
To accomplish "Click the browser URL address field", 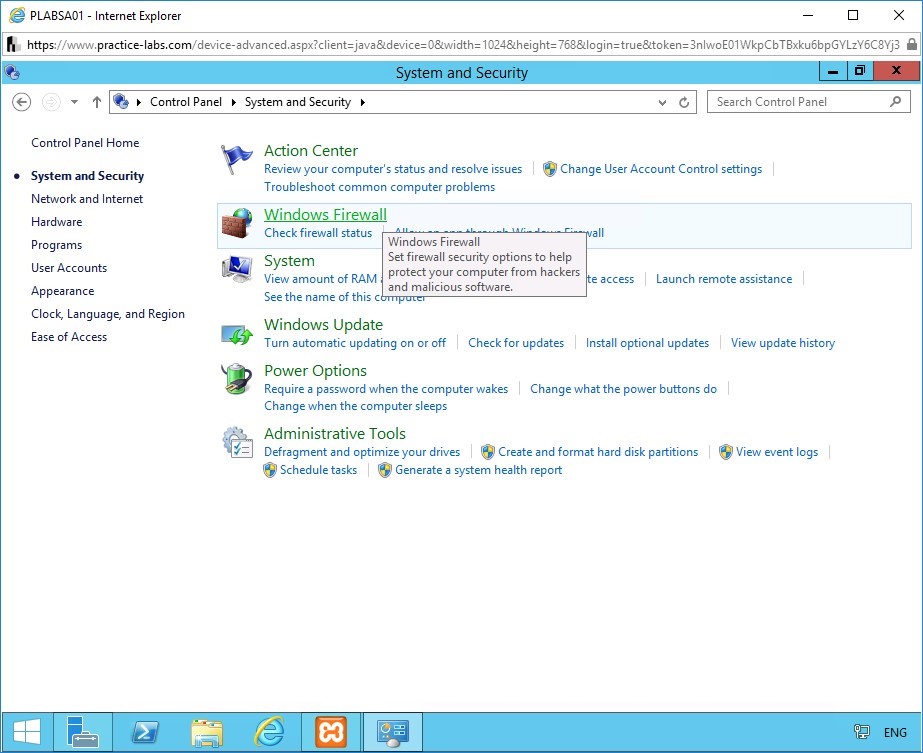I will [x=463, y=45].
